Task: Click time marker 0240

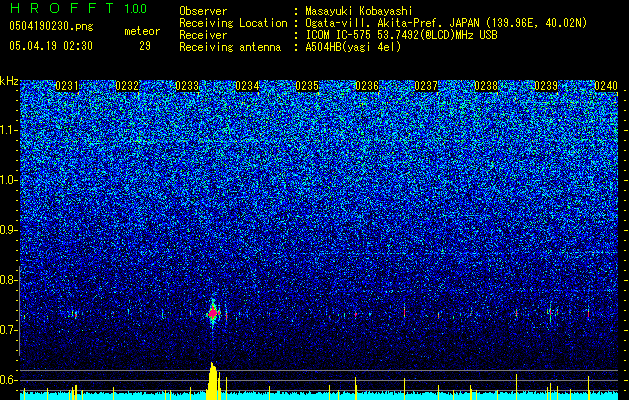Action: (x=606, y=86)
